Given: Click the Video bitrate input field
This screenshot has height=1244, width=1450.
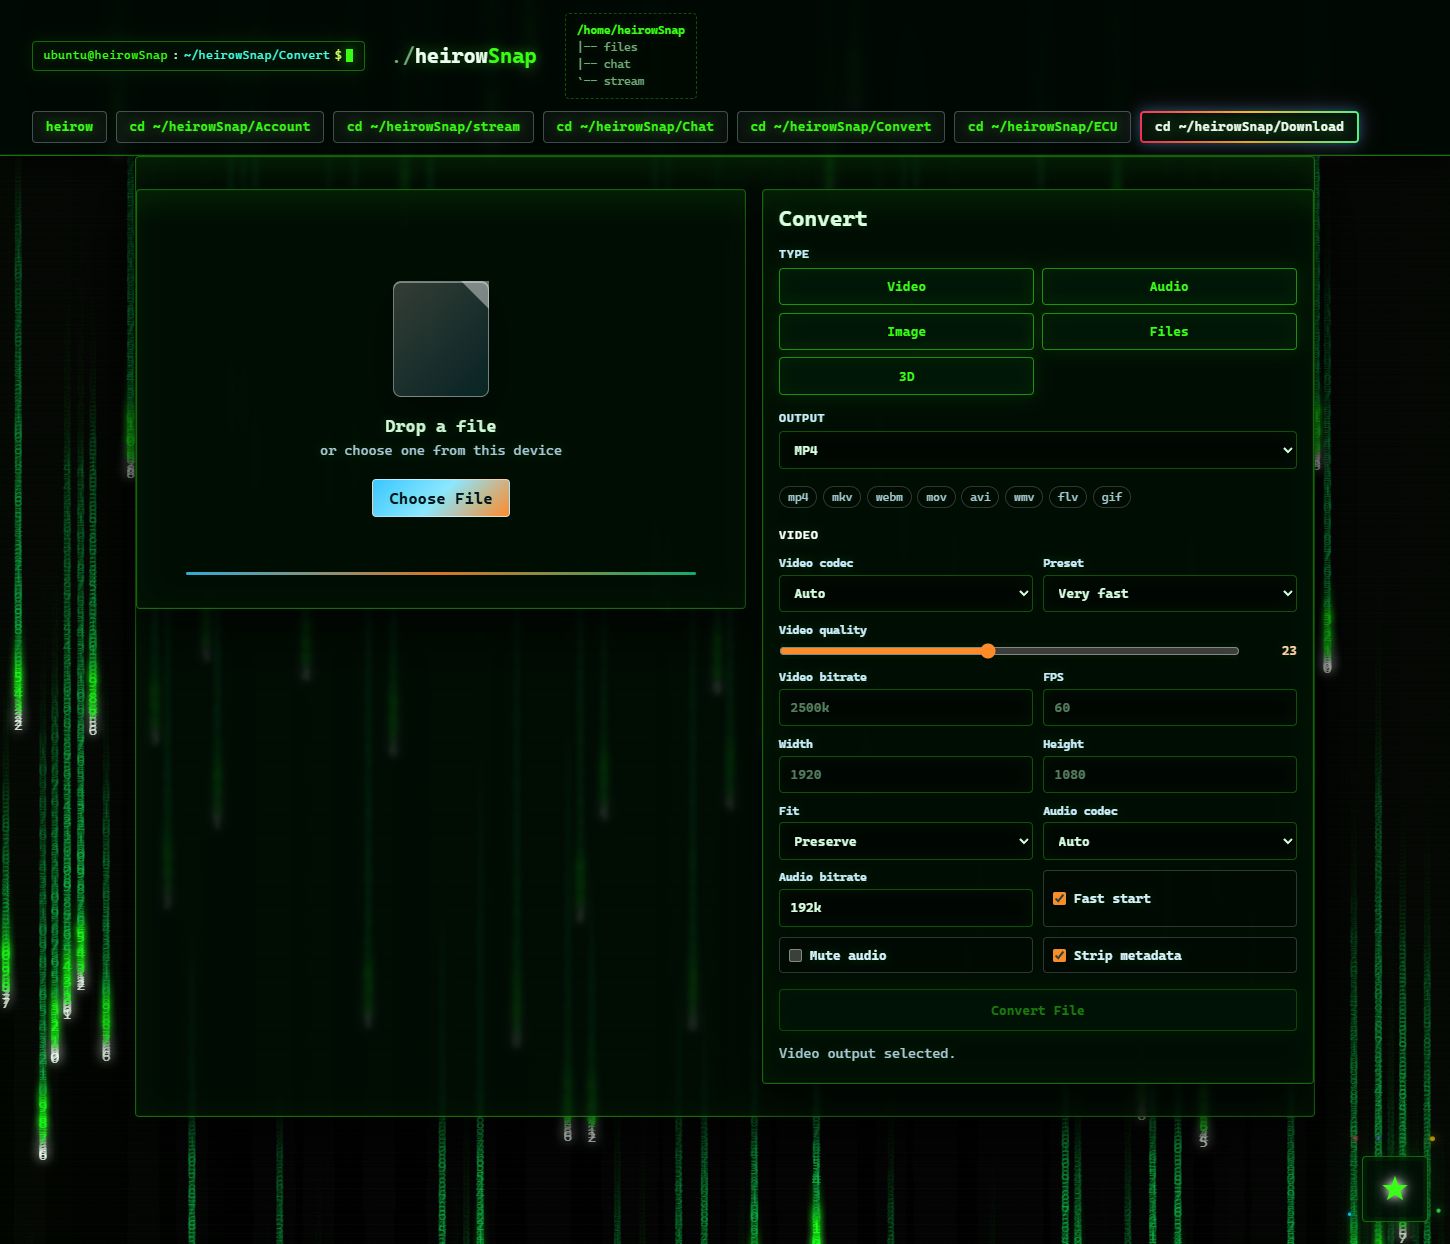Looking at the screenshot, I should click(x=905, y=707).
